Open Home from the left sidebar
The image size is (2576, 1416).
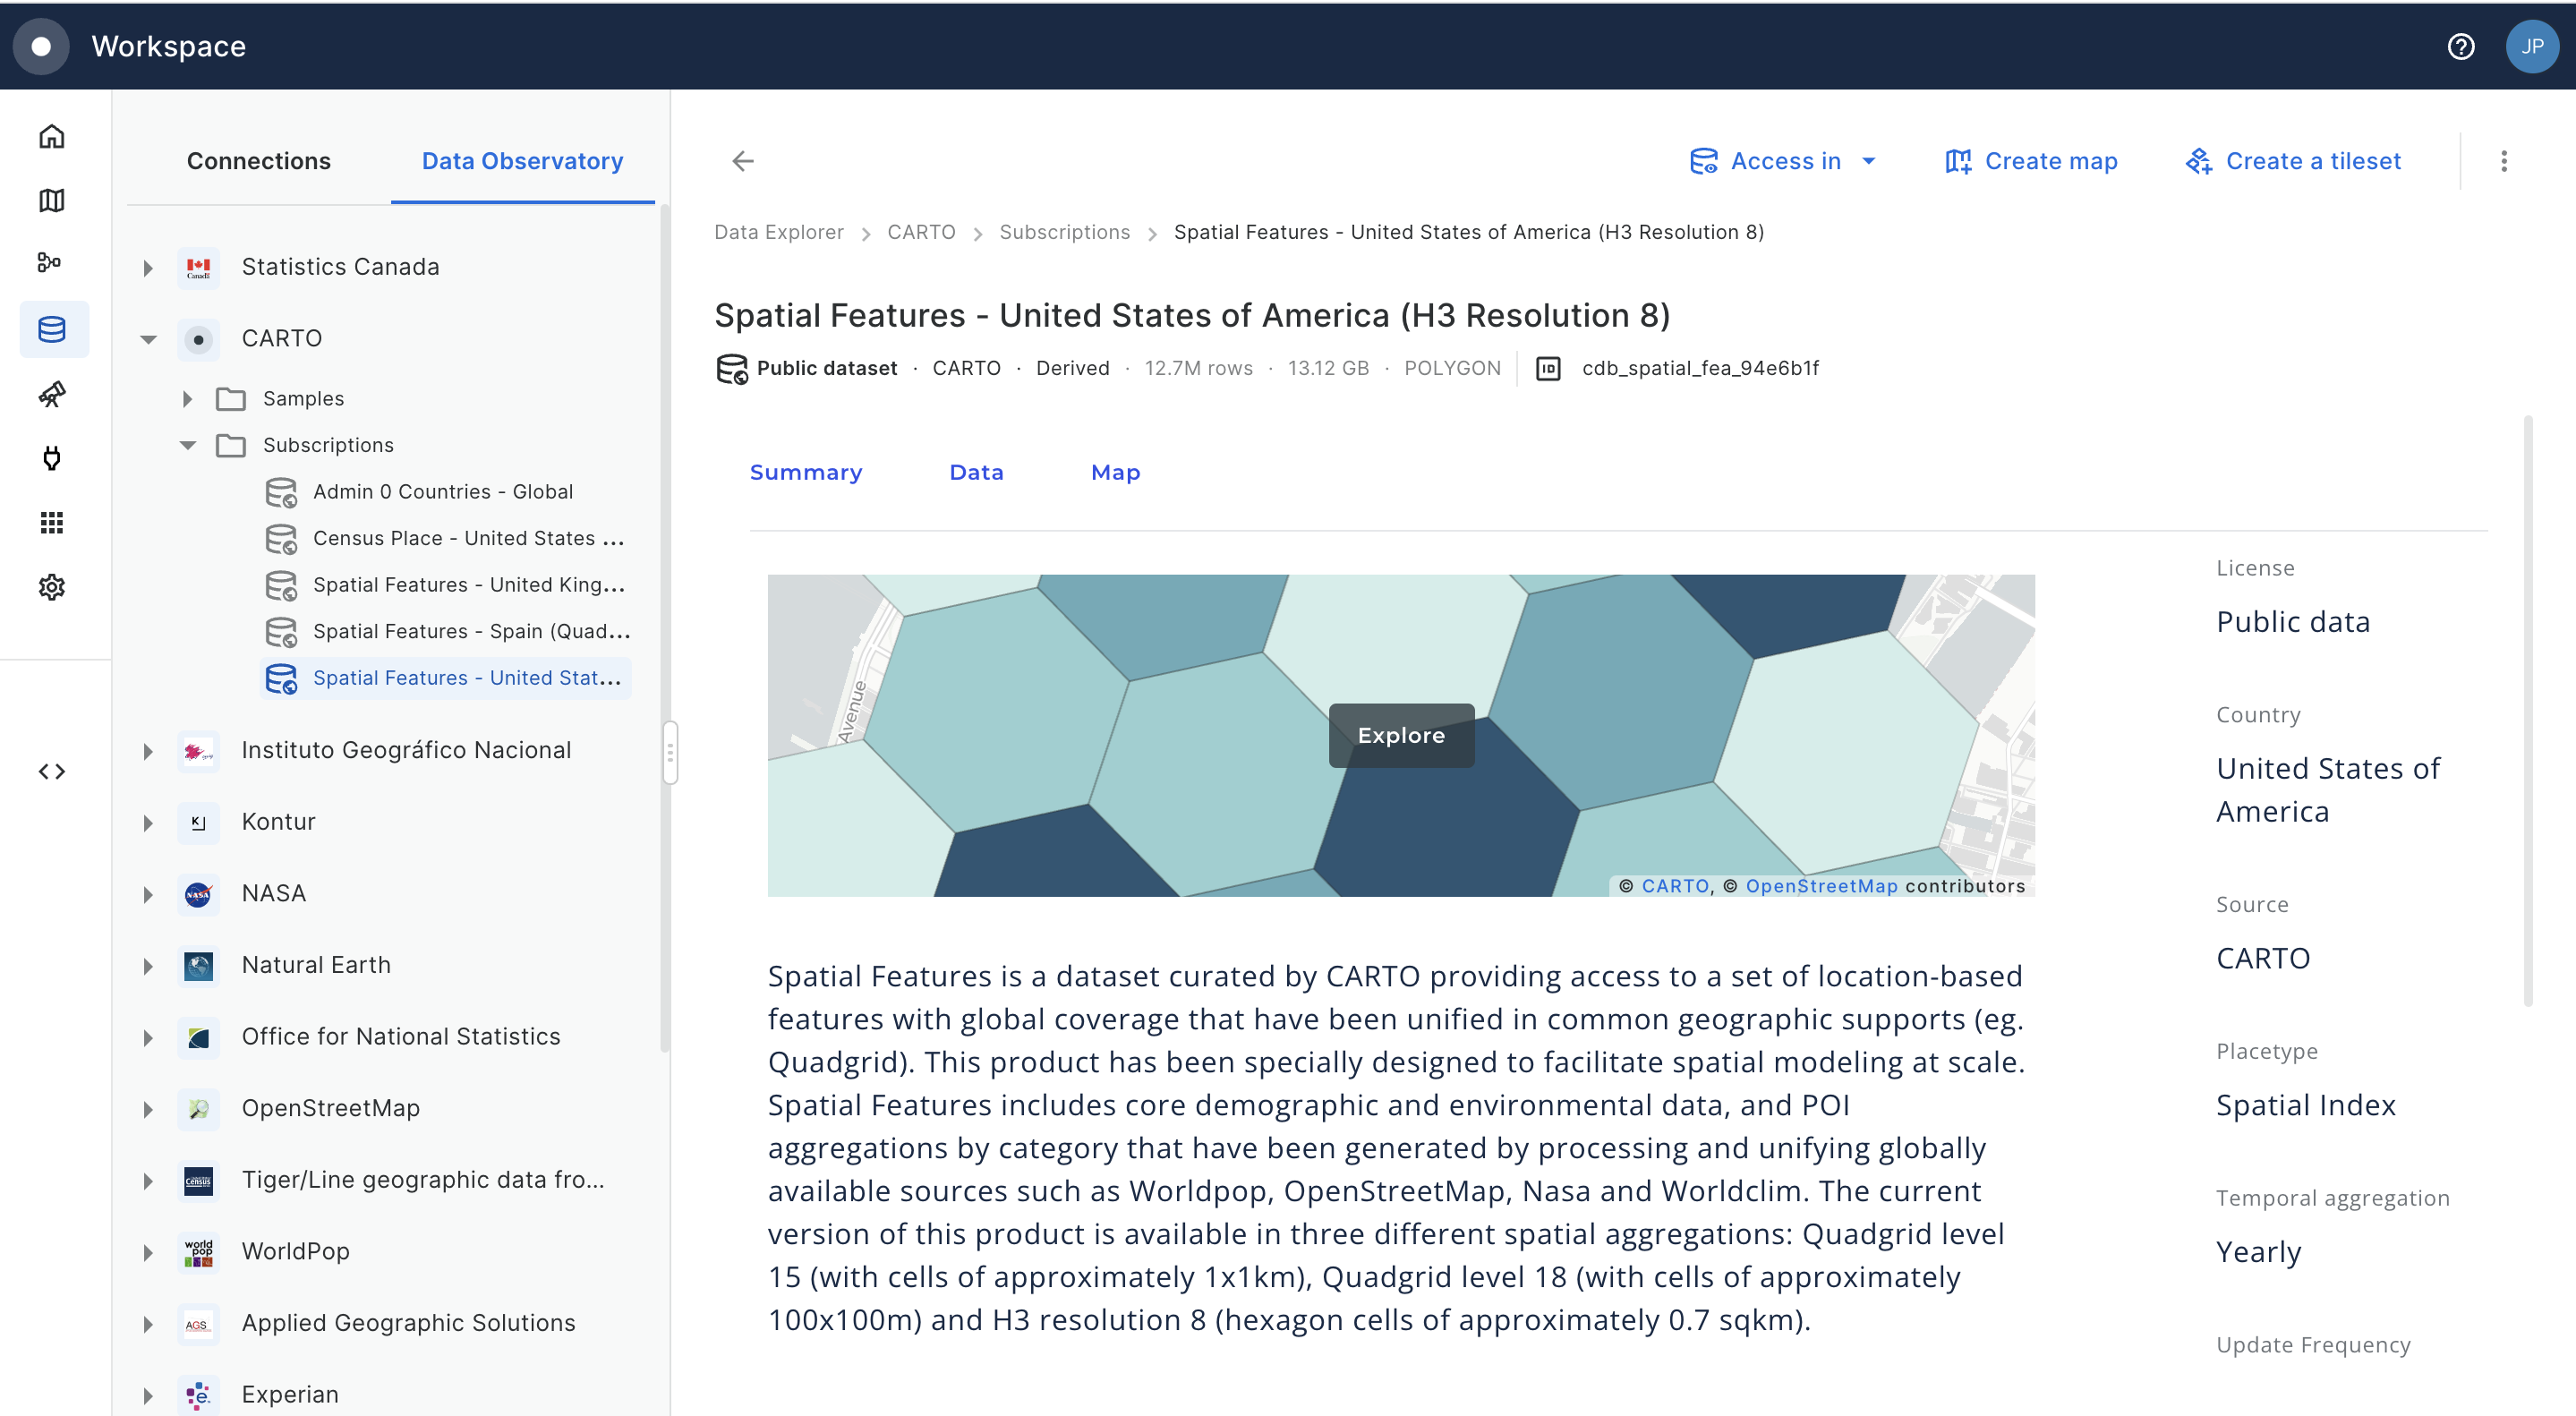click(52, 136)
